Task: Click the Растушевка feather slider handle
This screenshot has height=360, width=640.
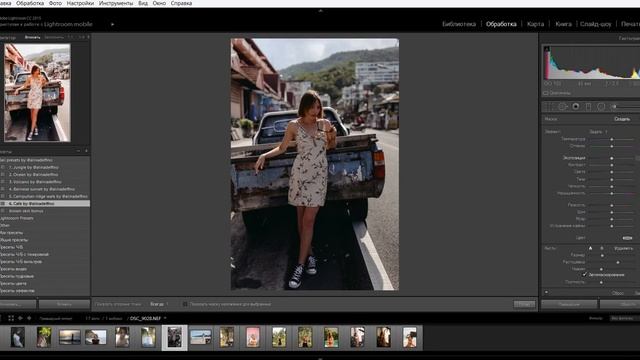Action: pos(618,262)
